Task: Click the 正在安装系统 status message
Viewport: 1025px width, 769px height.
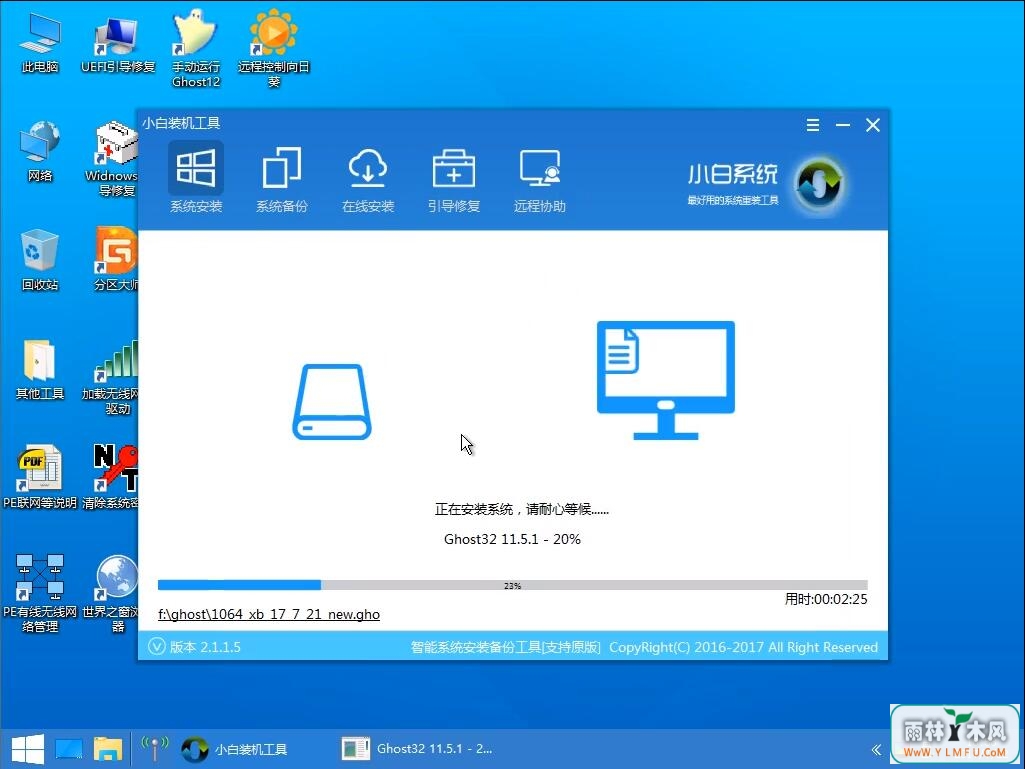Action: pyautogui.click(x=522, y=509)
